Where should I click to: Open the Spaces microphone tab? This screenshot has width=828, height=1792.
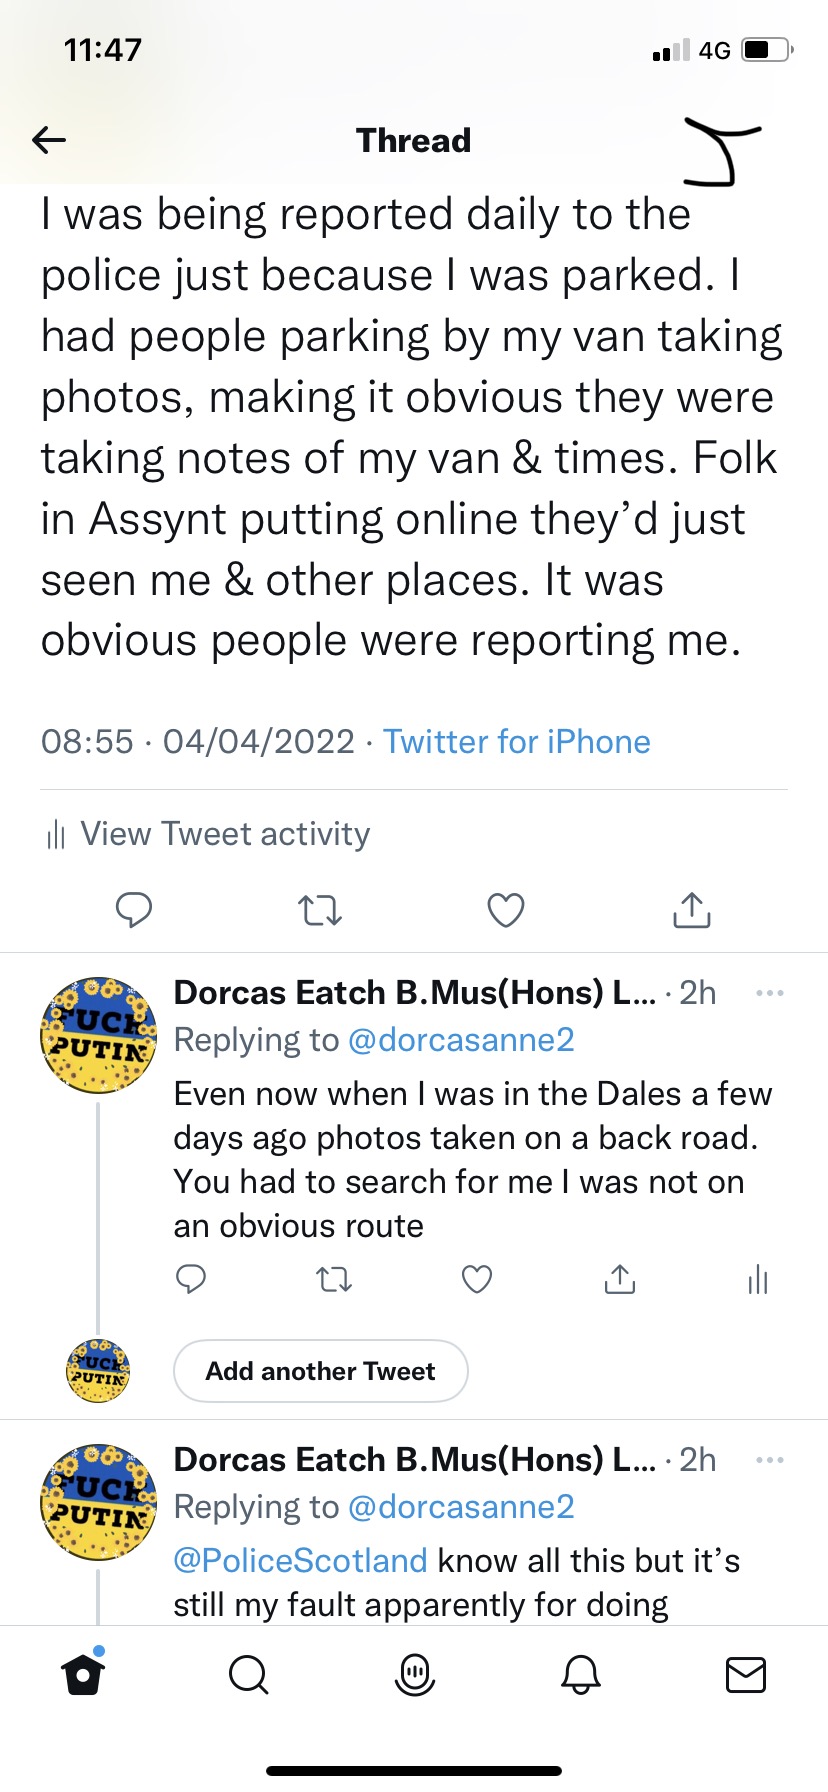click(414, 1674)
